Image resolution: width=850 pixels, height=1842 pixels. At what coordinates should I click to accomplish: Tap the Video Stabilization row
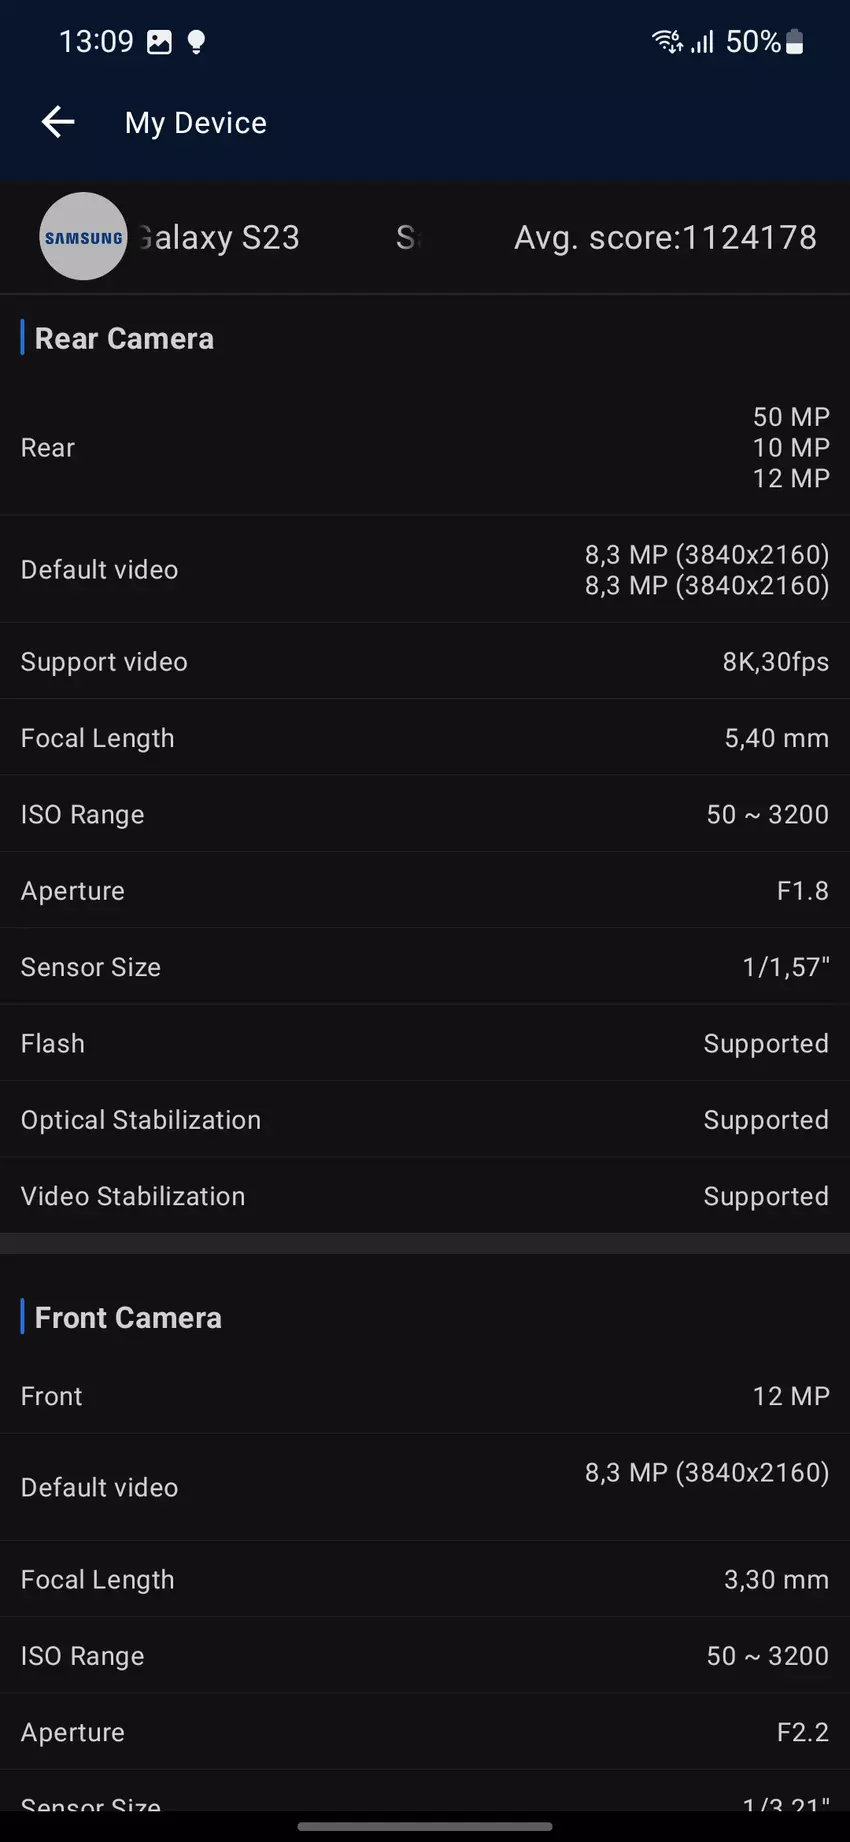[x=425, y=1196]
